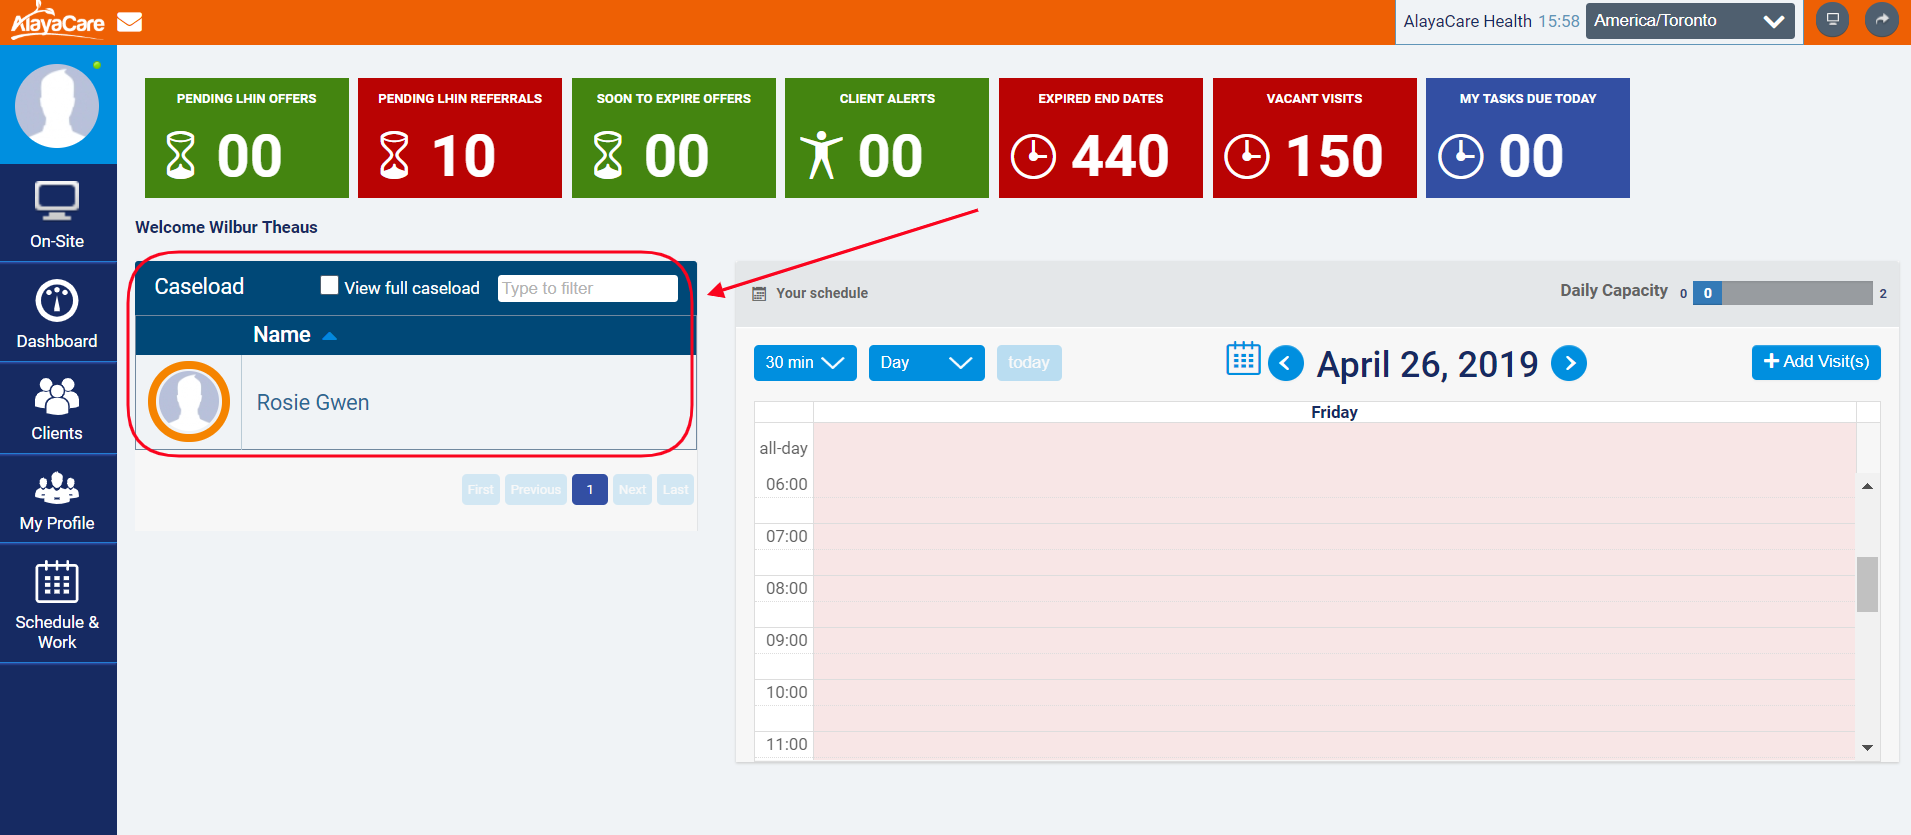The width and height of the screenshot is (1911, 835).
Task: Open Rosie Gwen's avatar picture
Action: point(189,402)
